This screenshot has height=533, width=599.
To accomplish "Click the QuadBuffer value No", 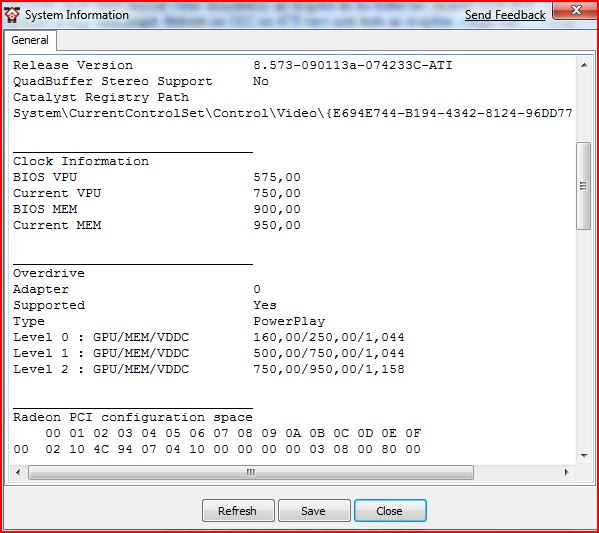I will pyautogui.click(x=261, y=81).
